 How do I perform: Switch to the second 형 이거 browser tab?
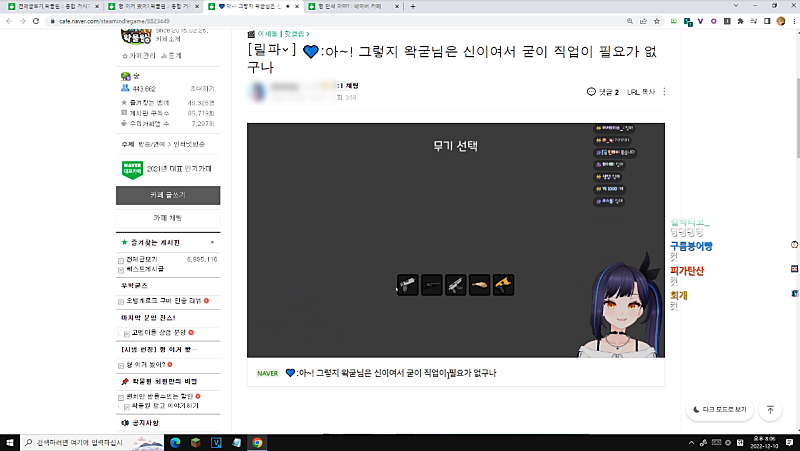pos(154,6)
